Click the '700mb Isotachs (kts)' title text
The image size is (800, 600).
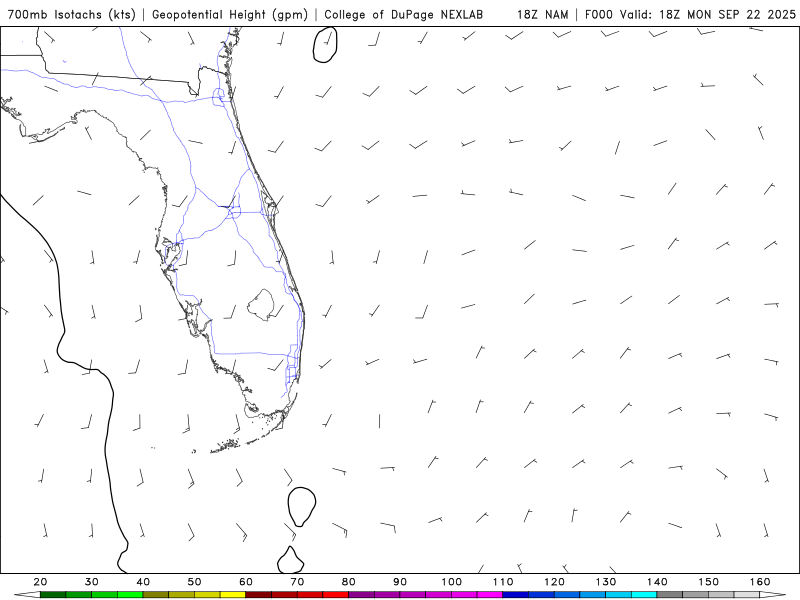pos(71,15)
